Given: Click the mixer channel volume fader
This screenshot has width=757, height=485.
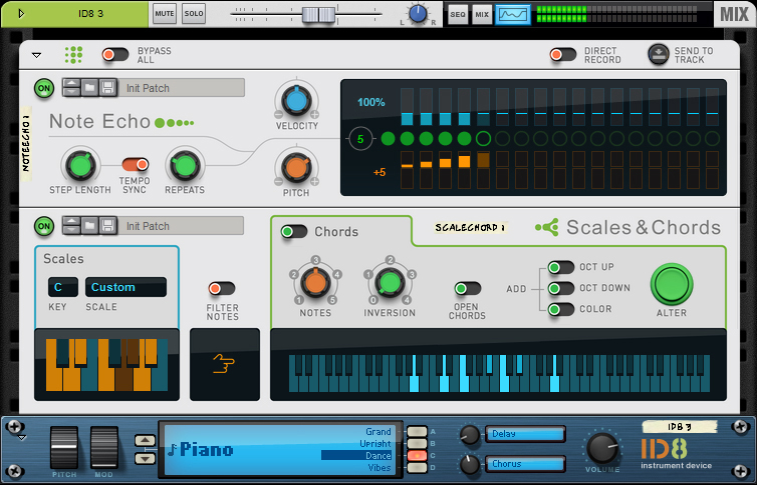Looking at the screenshot, I should tap(318, 14).
